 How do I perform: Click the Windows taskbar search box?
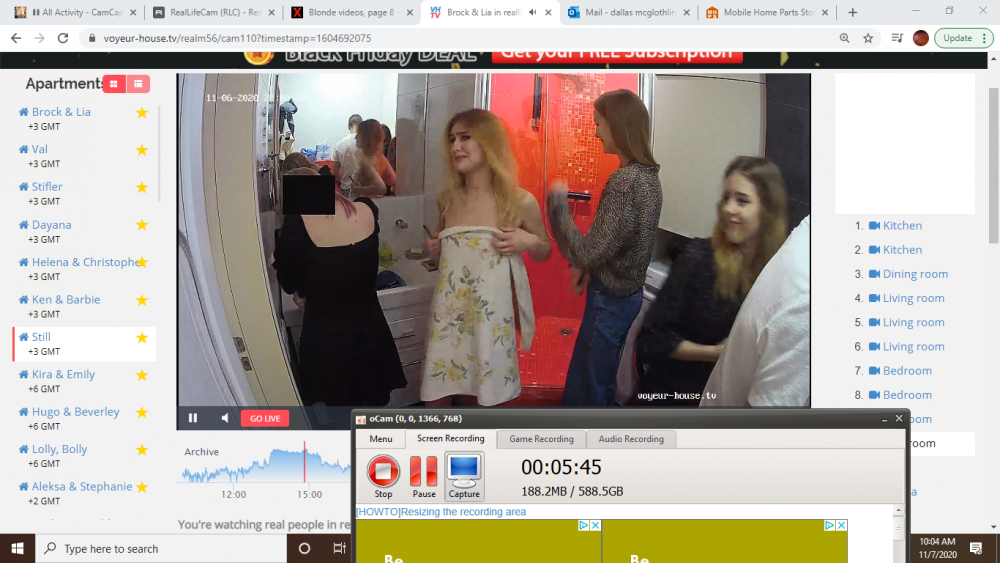[x=160, y=548]
